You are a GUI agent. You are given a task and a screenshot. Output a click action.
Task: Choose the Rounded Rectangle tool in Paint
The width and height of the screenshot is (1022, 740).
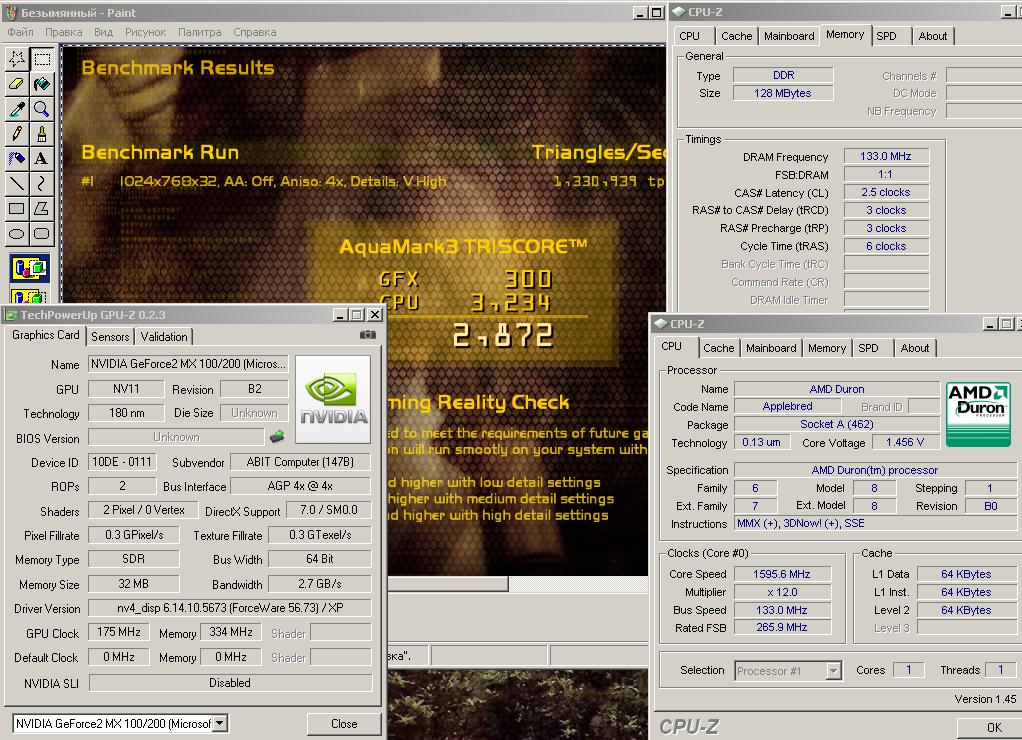pos(42,233)
